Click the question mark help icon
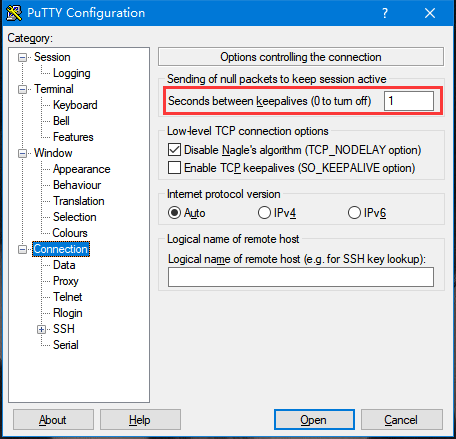 (x=385, y=13)
